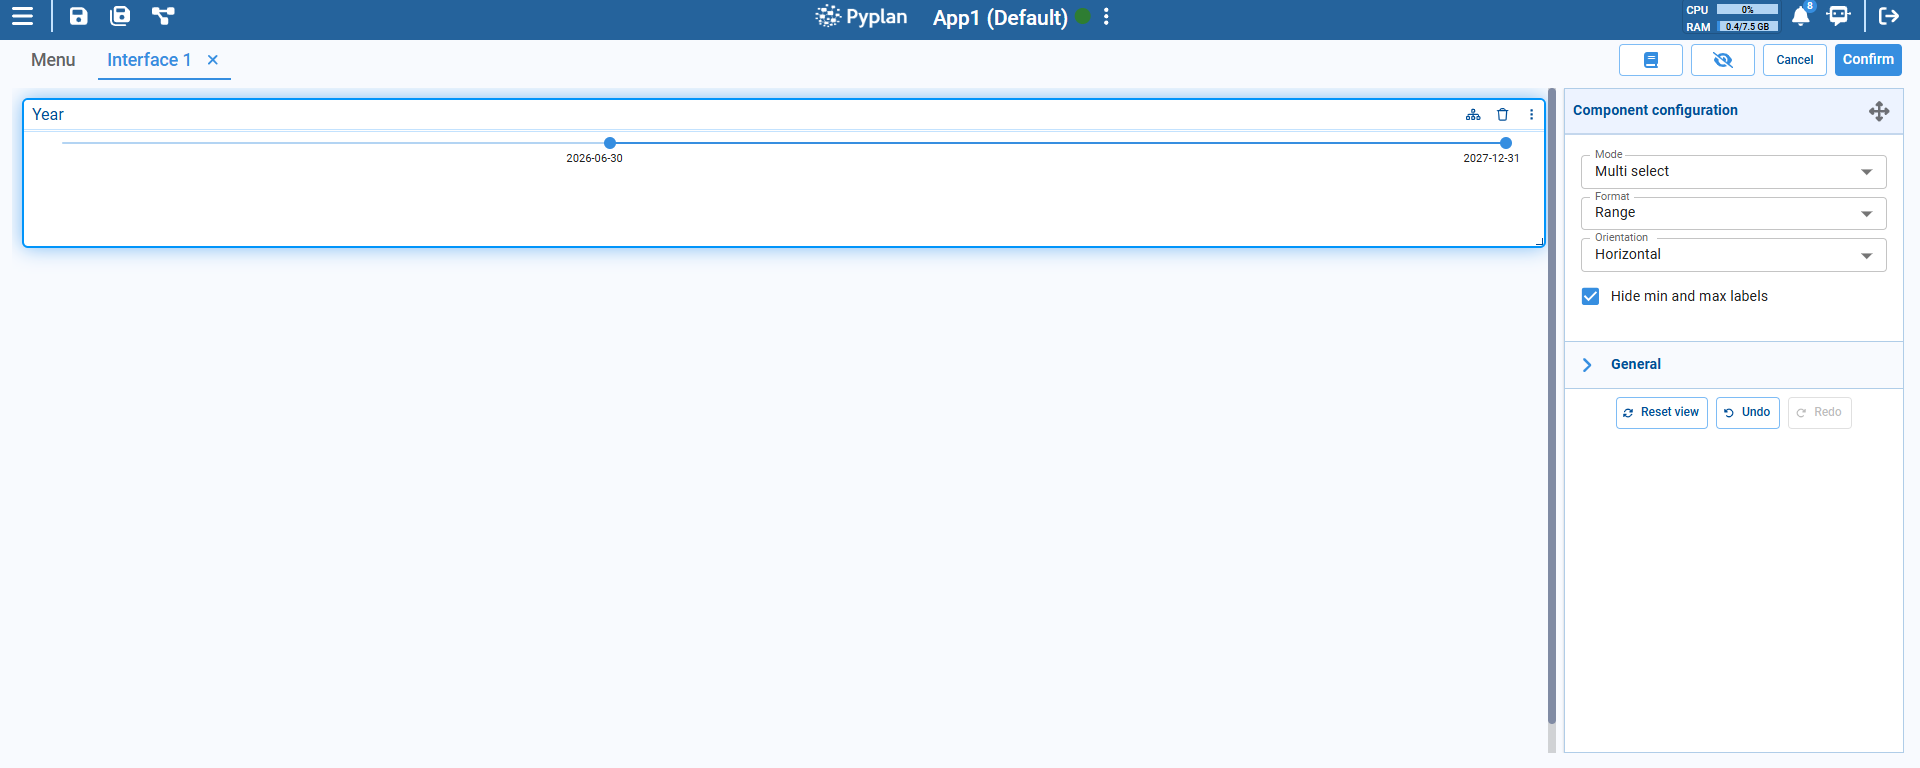The width and height of the screenshot is (1920, 768).
Task: Click the Undo button
Action: click(1747, 413)
